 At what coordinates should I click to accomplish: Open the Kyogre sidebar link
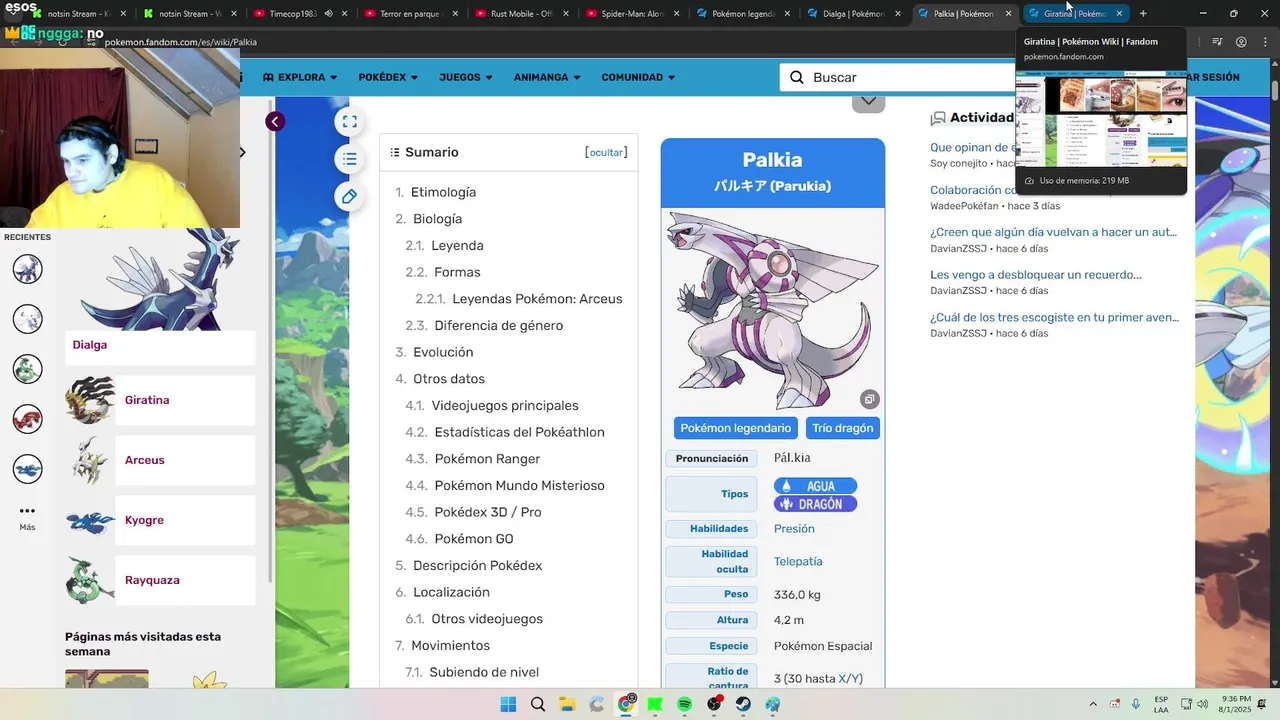pyautogui.click(x=144, y=520)
